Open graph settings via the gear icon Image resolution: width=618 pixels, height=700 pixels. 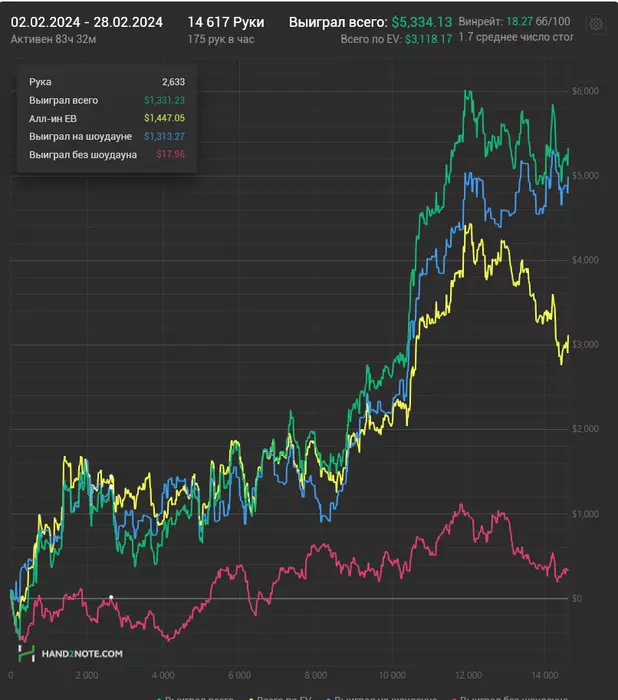596,24
